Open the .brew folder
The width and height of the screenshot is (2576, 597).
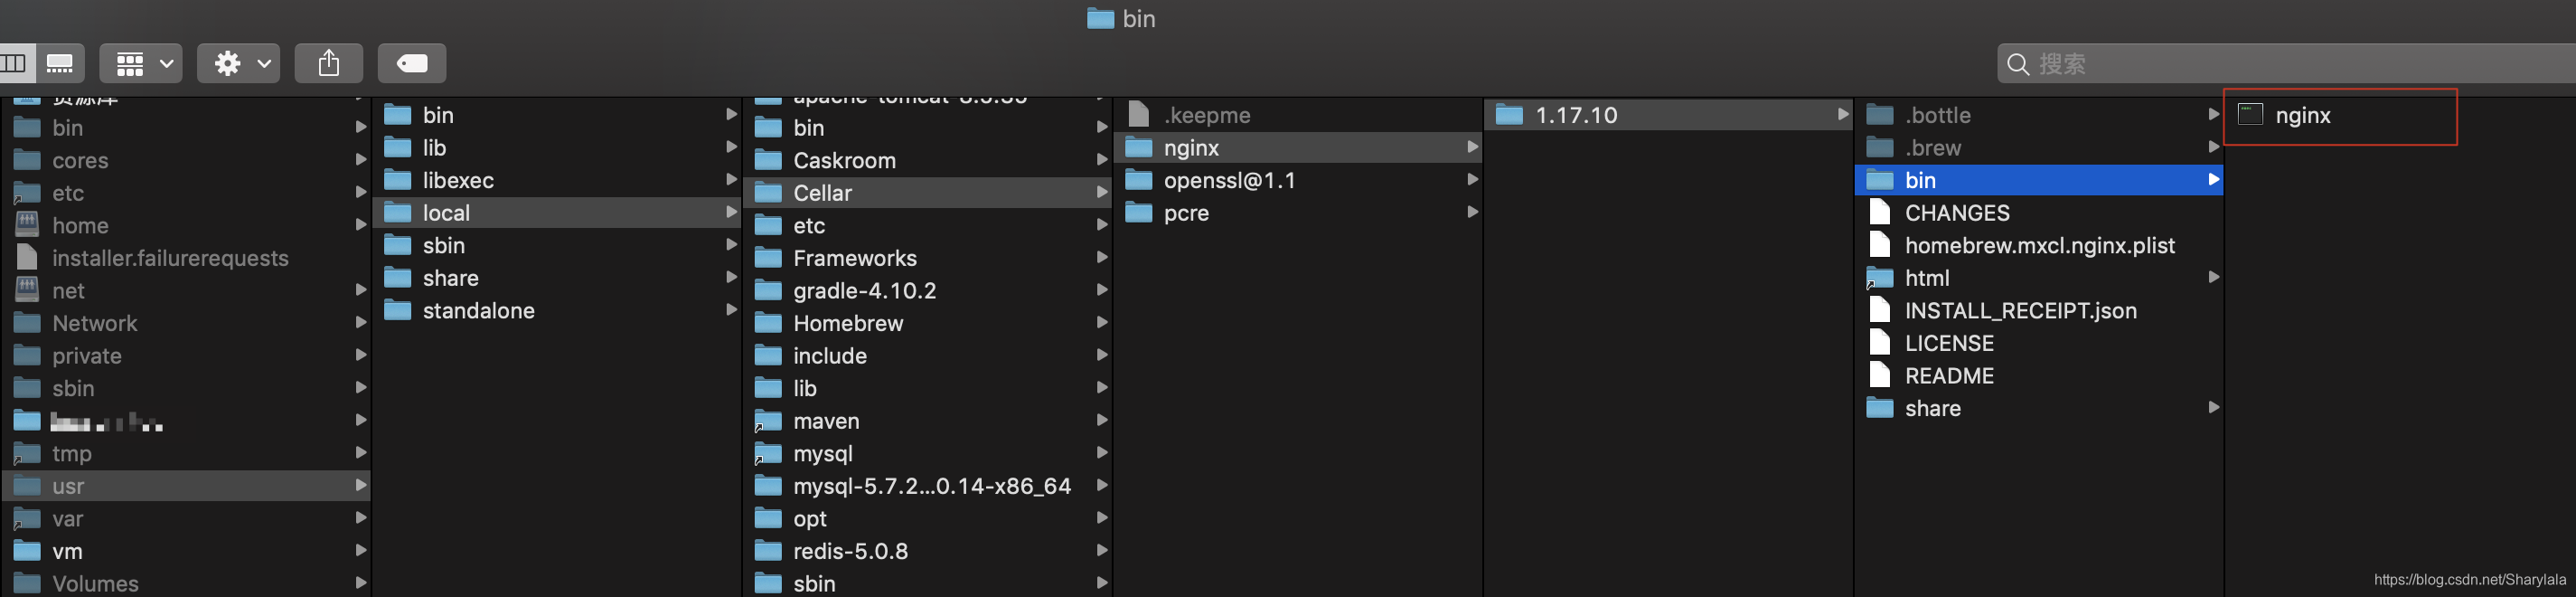point(2038,148)
